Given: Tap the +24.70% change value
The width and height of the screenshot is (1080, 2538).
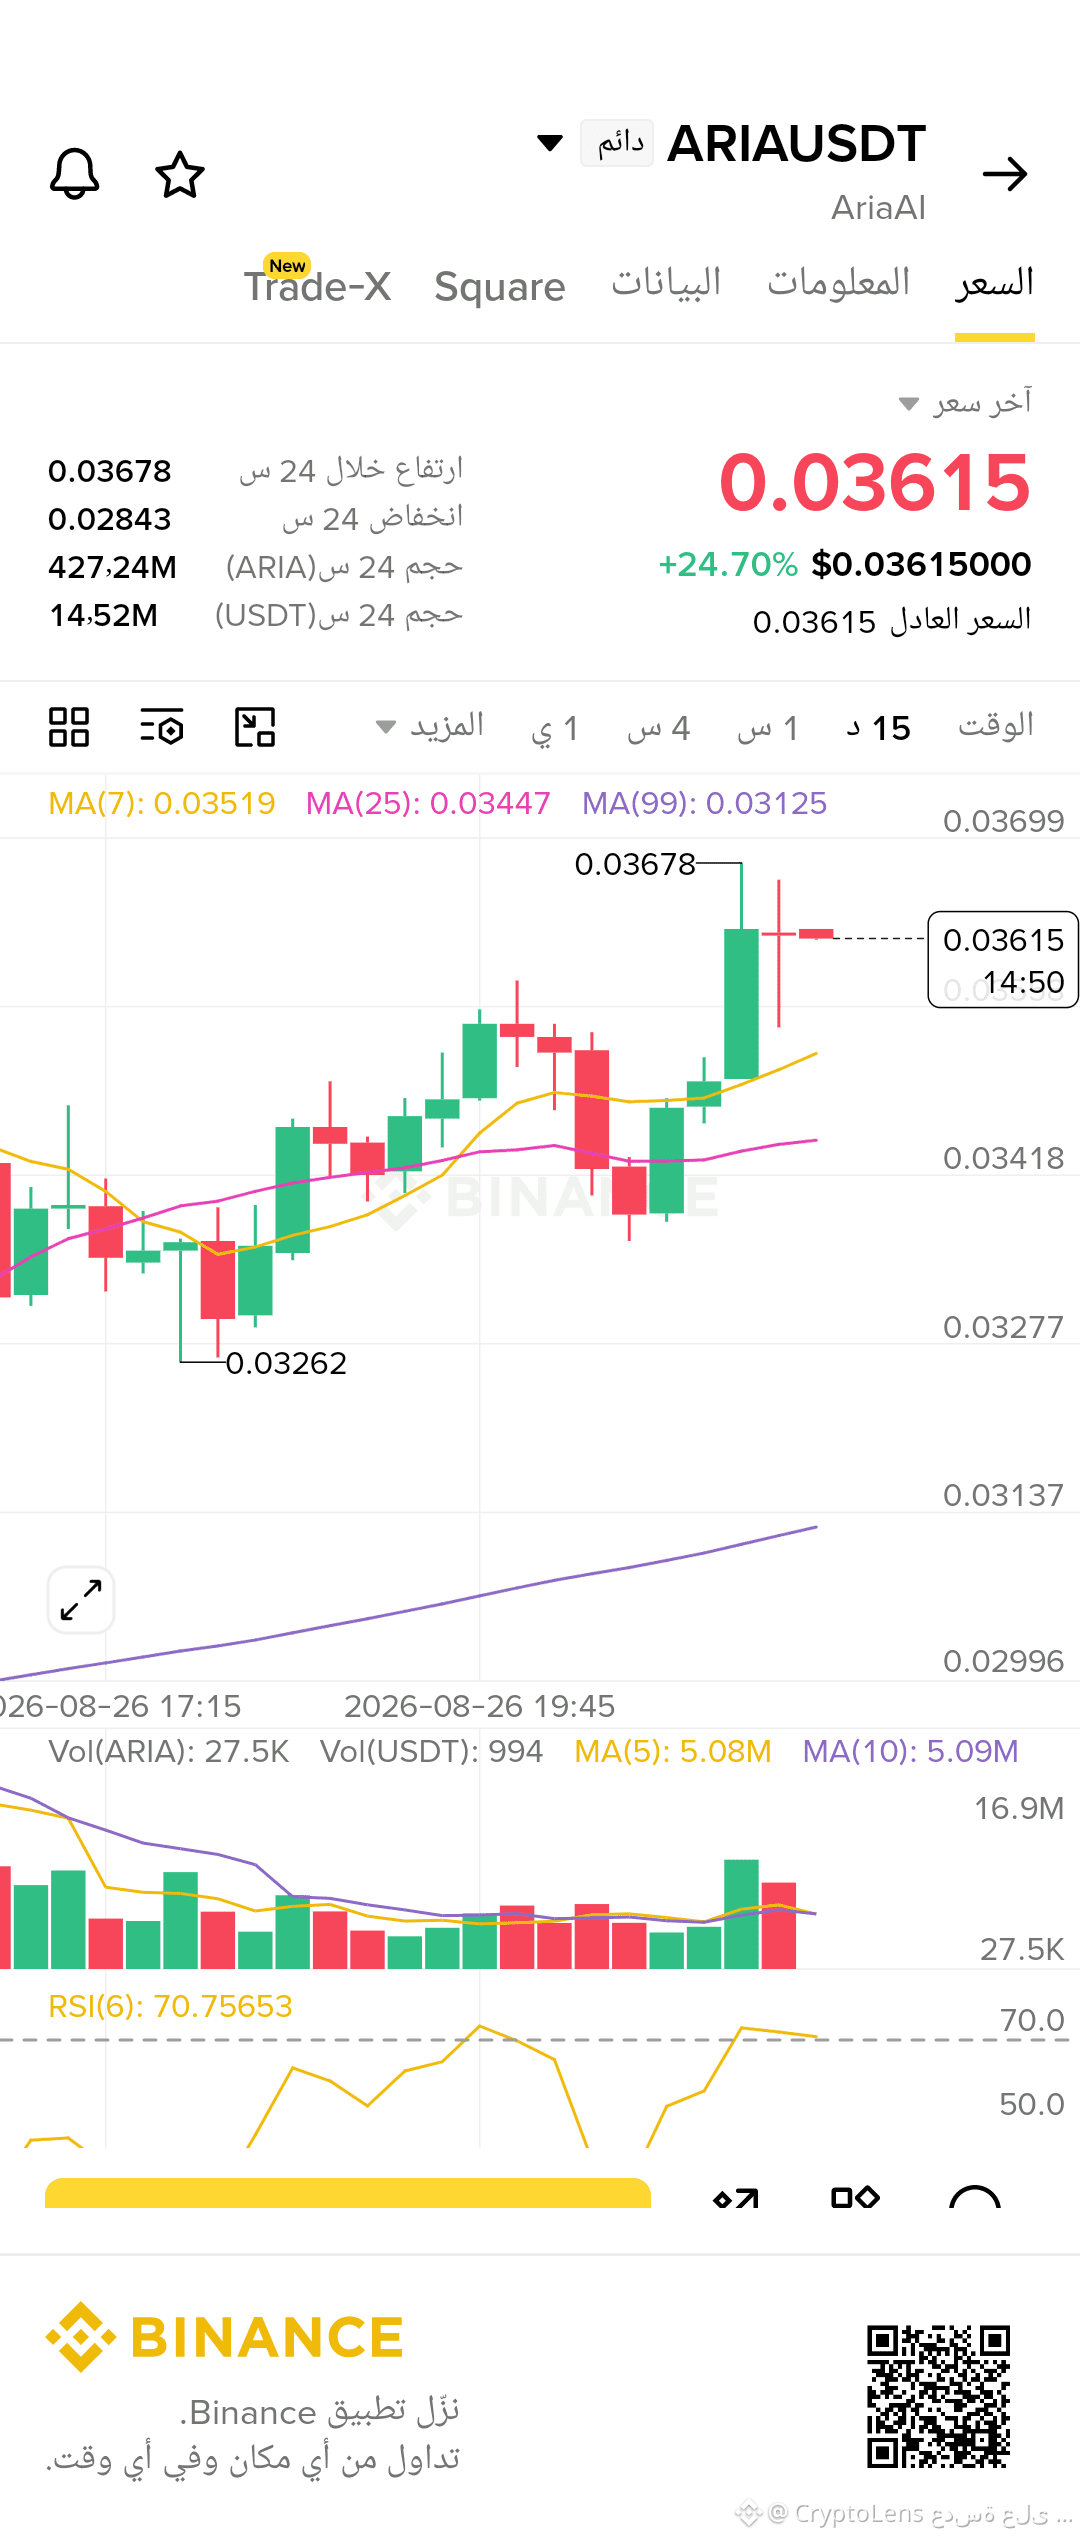Looking at the screenshot, I should pyautogui.click(x=728, y=565).
